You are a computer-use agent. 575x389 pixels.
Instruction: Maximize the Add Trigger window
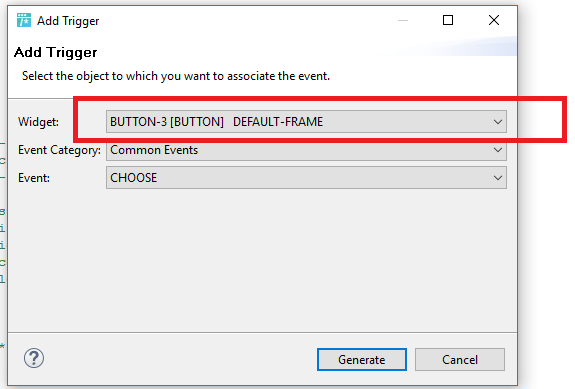tap(448, 20)
